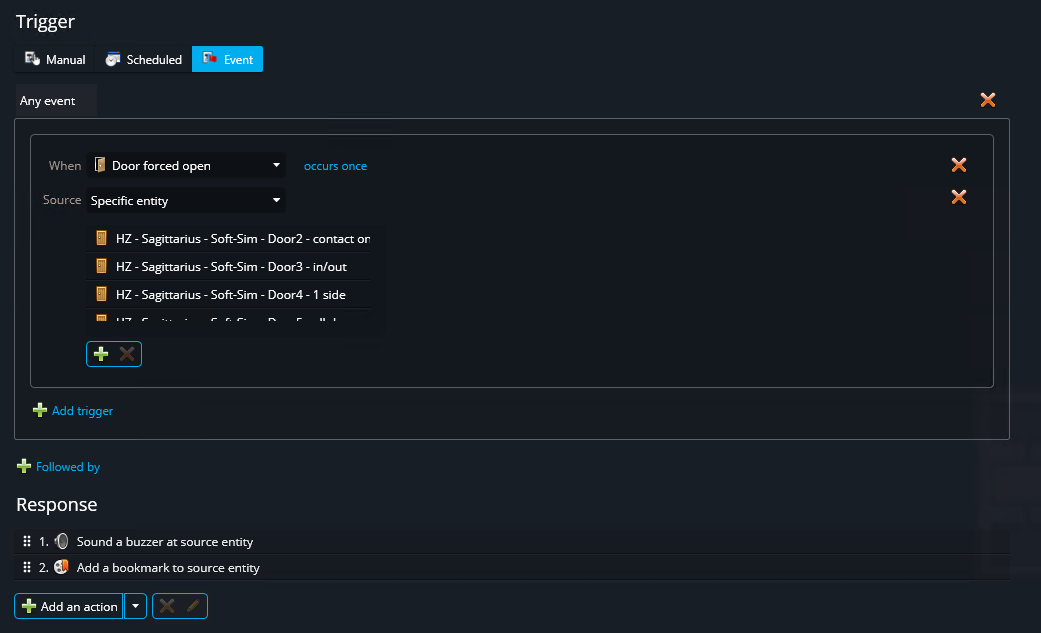Delete the Any event trigger group

(988, 100)
